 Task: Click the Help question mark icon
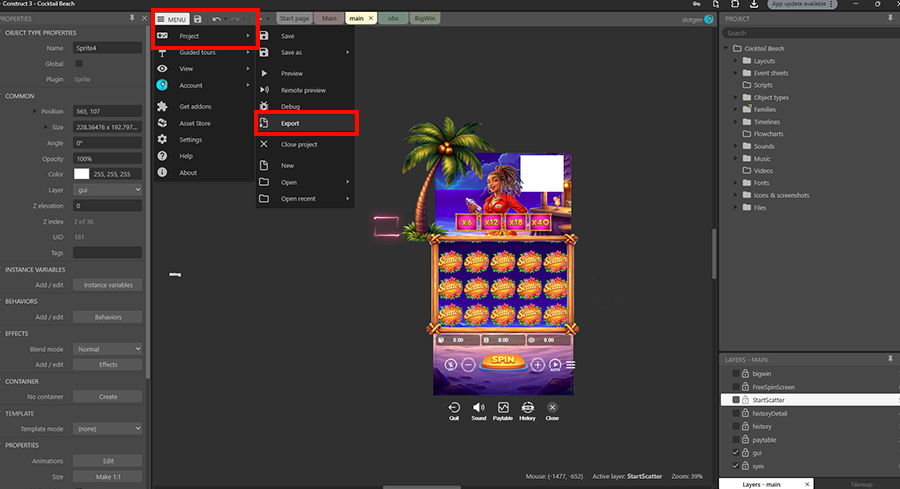coord(162,156)
